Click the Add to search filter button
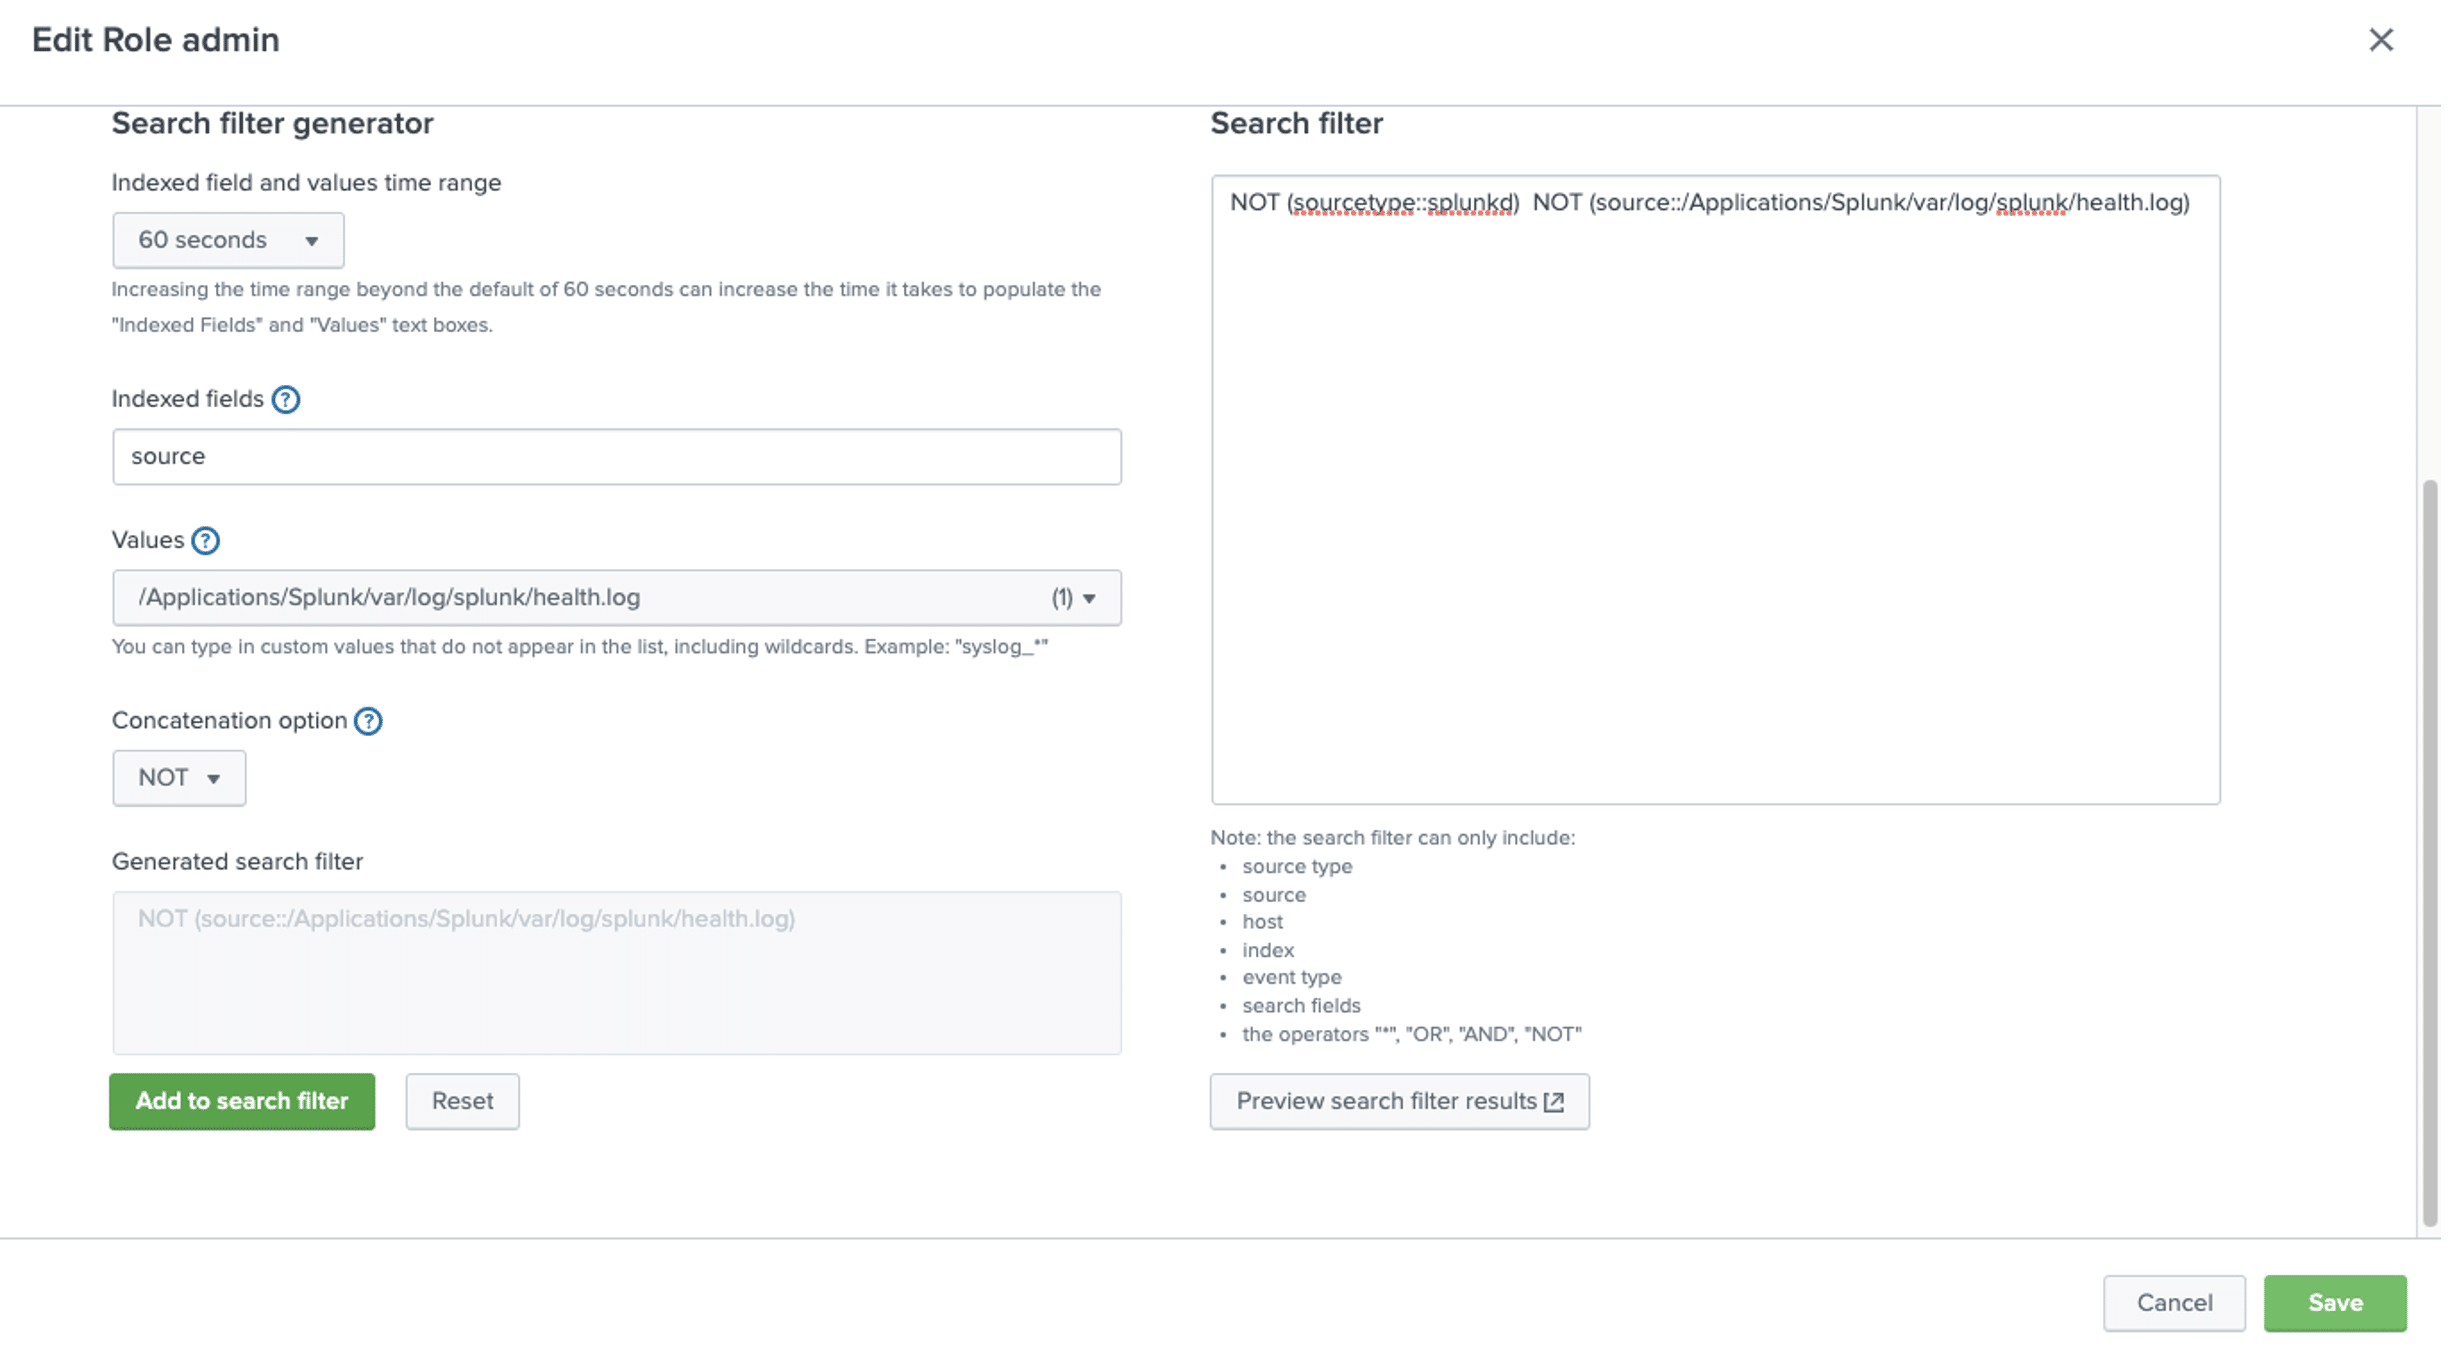The width and height of the screenshot is (2452, 1356). tap(242, 1101)
